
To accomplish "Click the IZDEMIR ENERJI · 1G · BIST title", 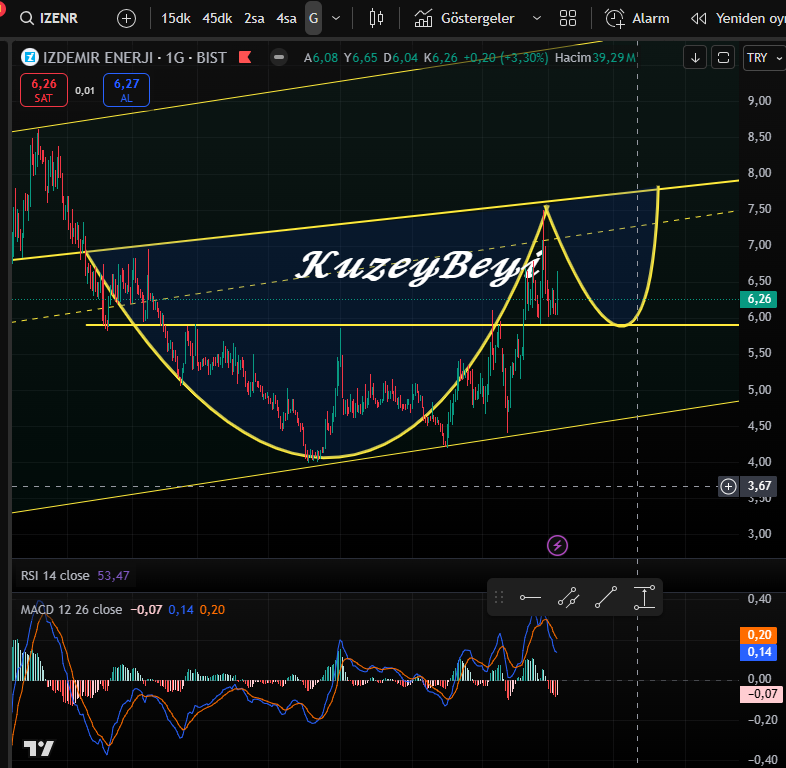I will pos(135,58).
